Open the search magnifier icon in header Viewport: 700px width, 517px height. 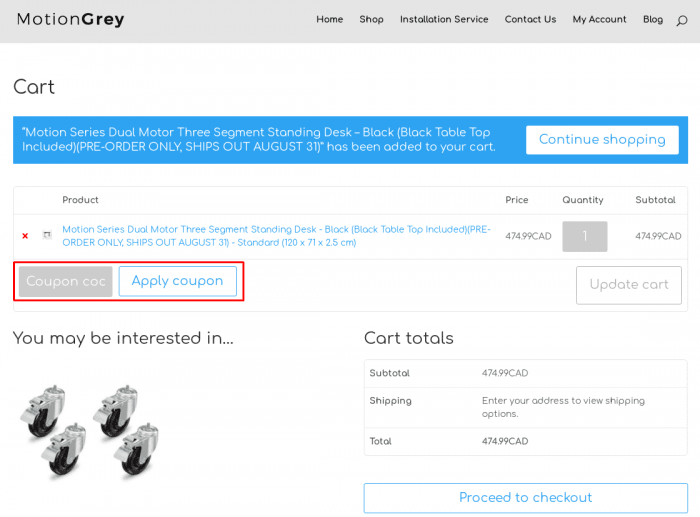click(x=681, y=21)
